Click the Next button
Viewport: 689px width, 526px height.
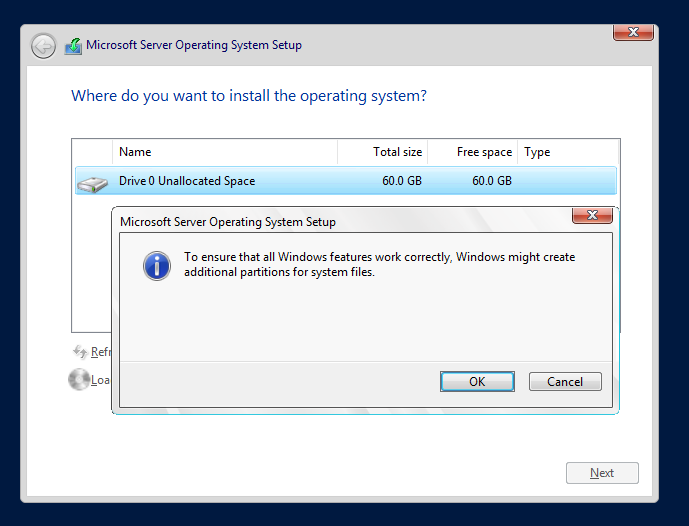601,473
